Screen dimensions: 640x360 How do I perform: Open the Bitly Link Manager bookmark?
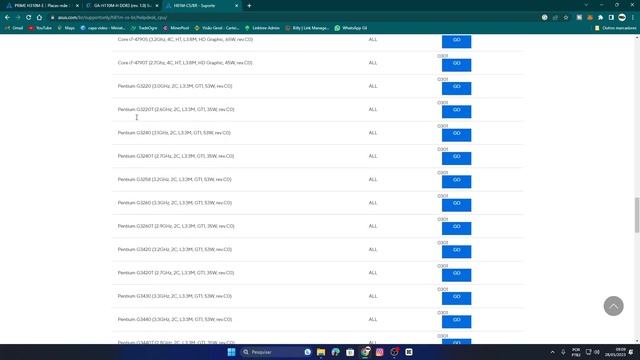point(307,28)
